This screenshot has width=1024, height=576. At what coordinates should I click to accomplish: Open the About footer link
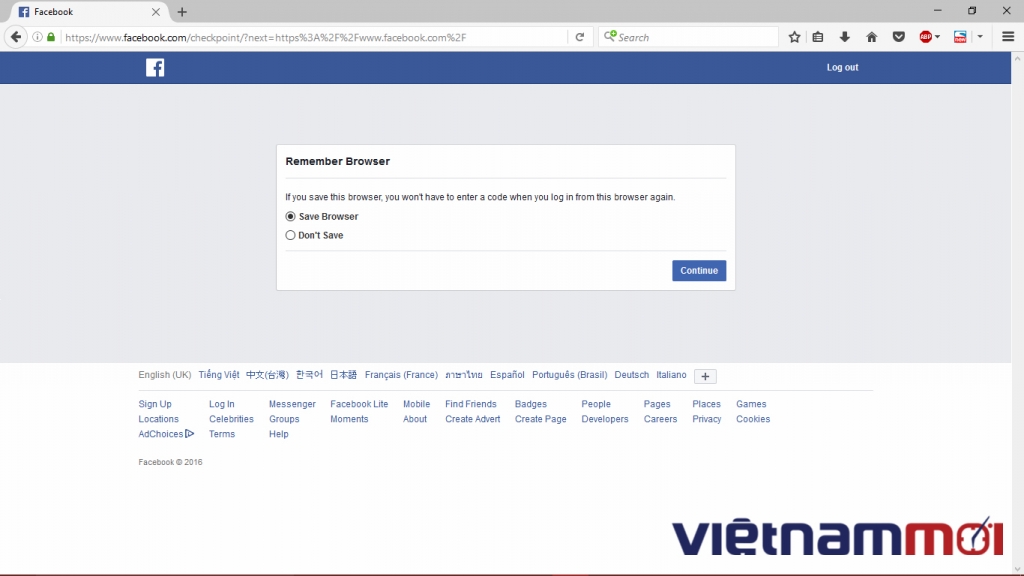[415, 419]
